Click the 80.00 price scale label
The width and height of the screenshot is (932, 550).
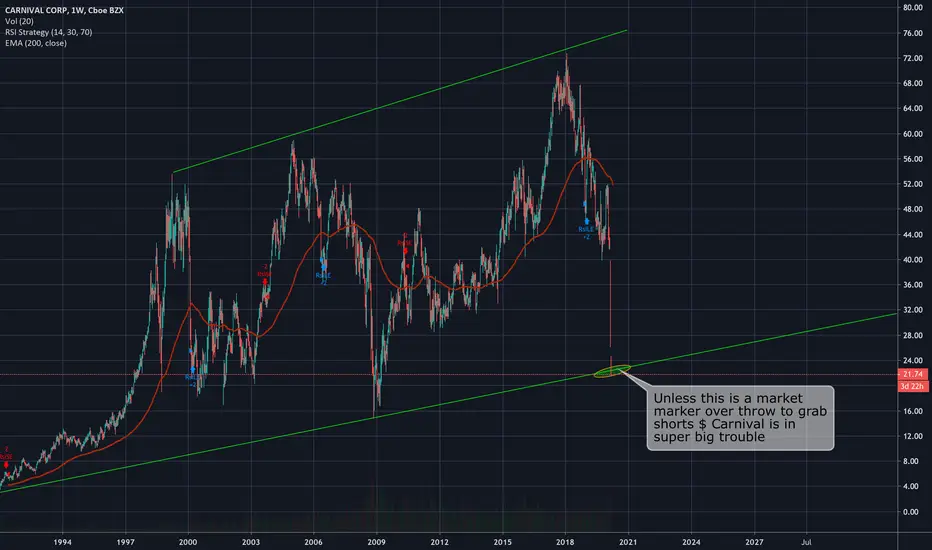click(913, 8)
